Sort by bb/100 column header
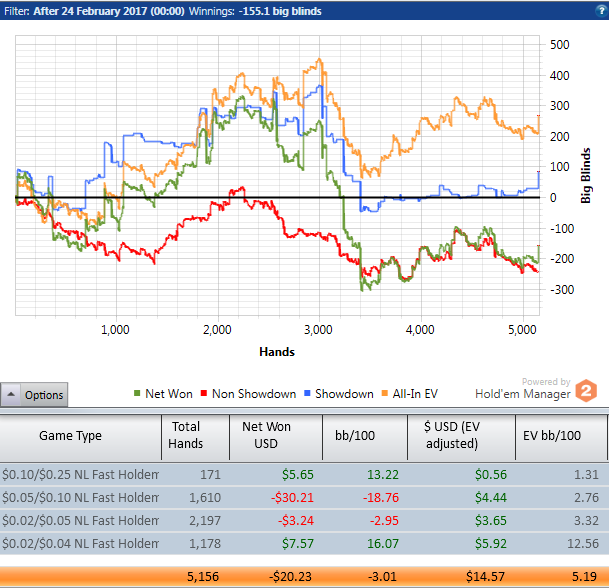609x588 pixels. click(365, 437)
